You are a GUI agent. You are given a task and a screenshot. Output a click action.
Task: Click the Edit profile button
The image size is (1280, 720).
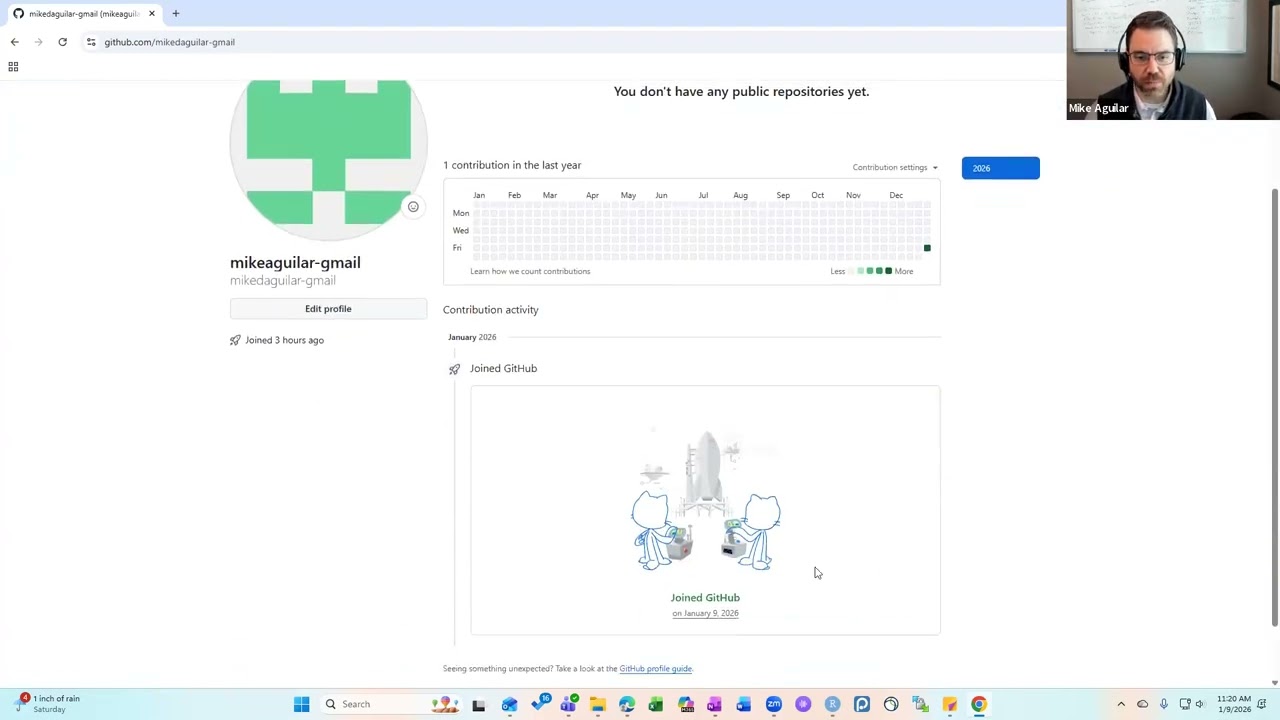click(328, 309)
